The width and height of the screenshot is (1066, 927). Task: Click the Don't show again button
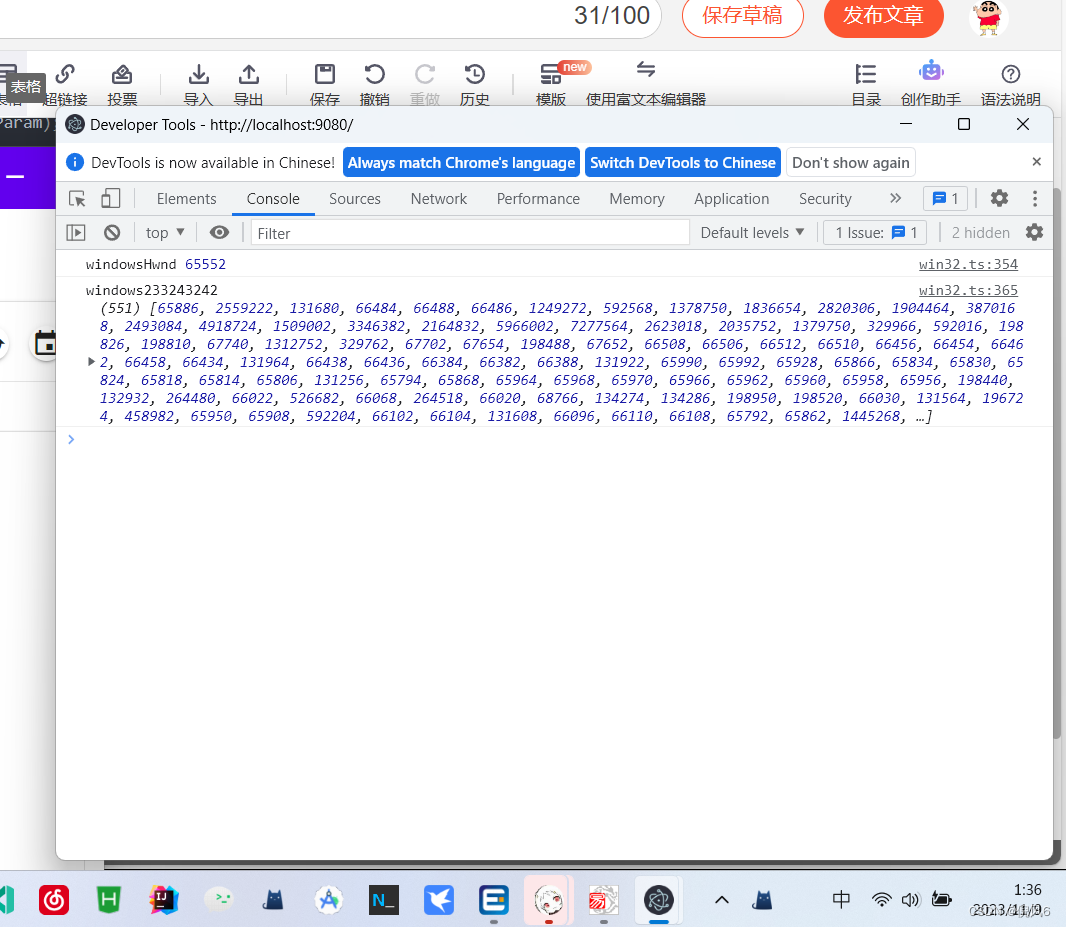click(x=850, y=162)
